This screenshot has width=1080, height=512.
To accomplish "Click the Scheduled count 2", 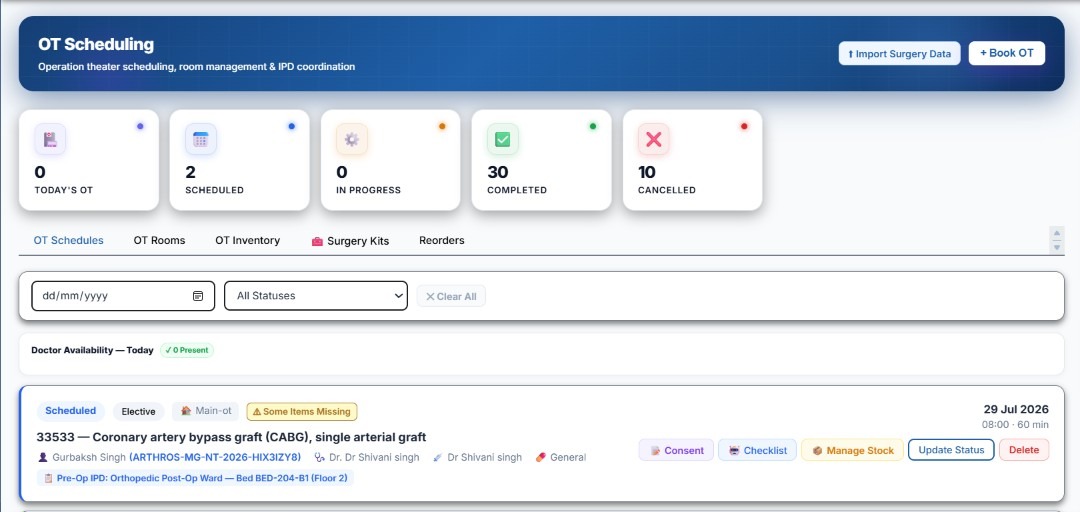I will [191, 172].
